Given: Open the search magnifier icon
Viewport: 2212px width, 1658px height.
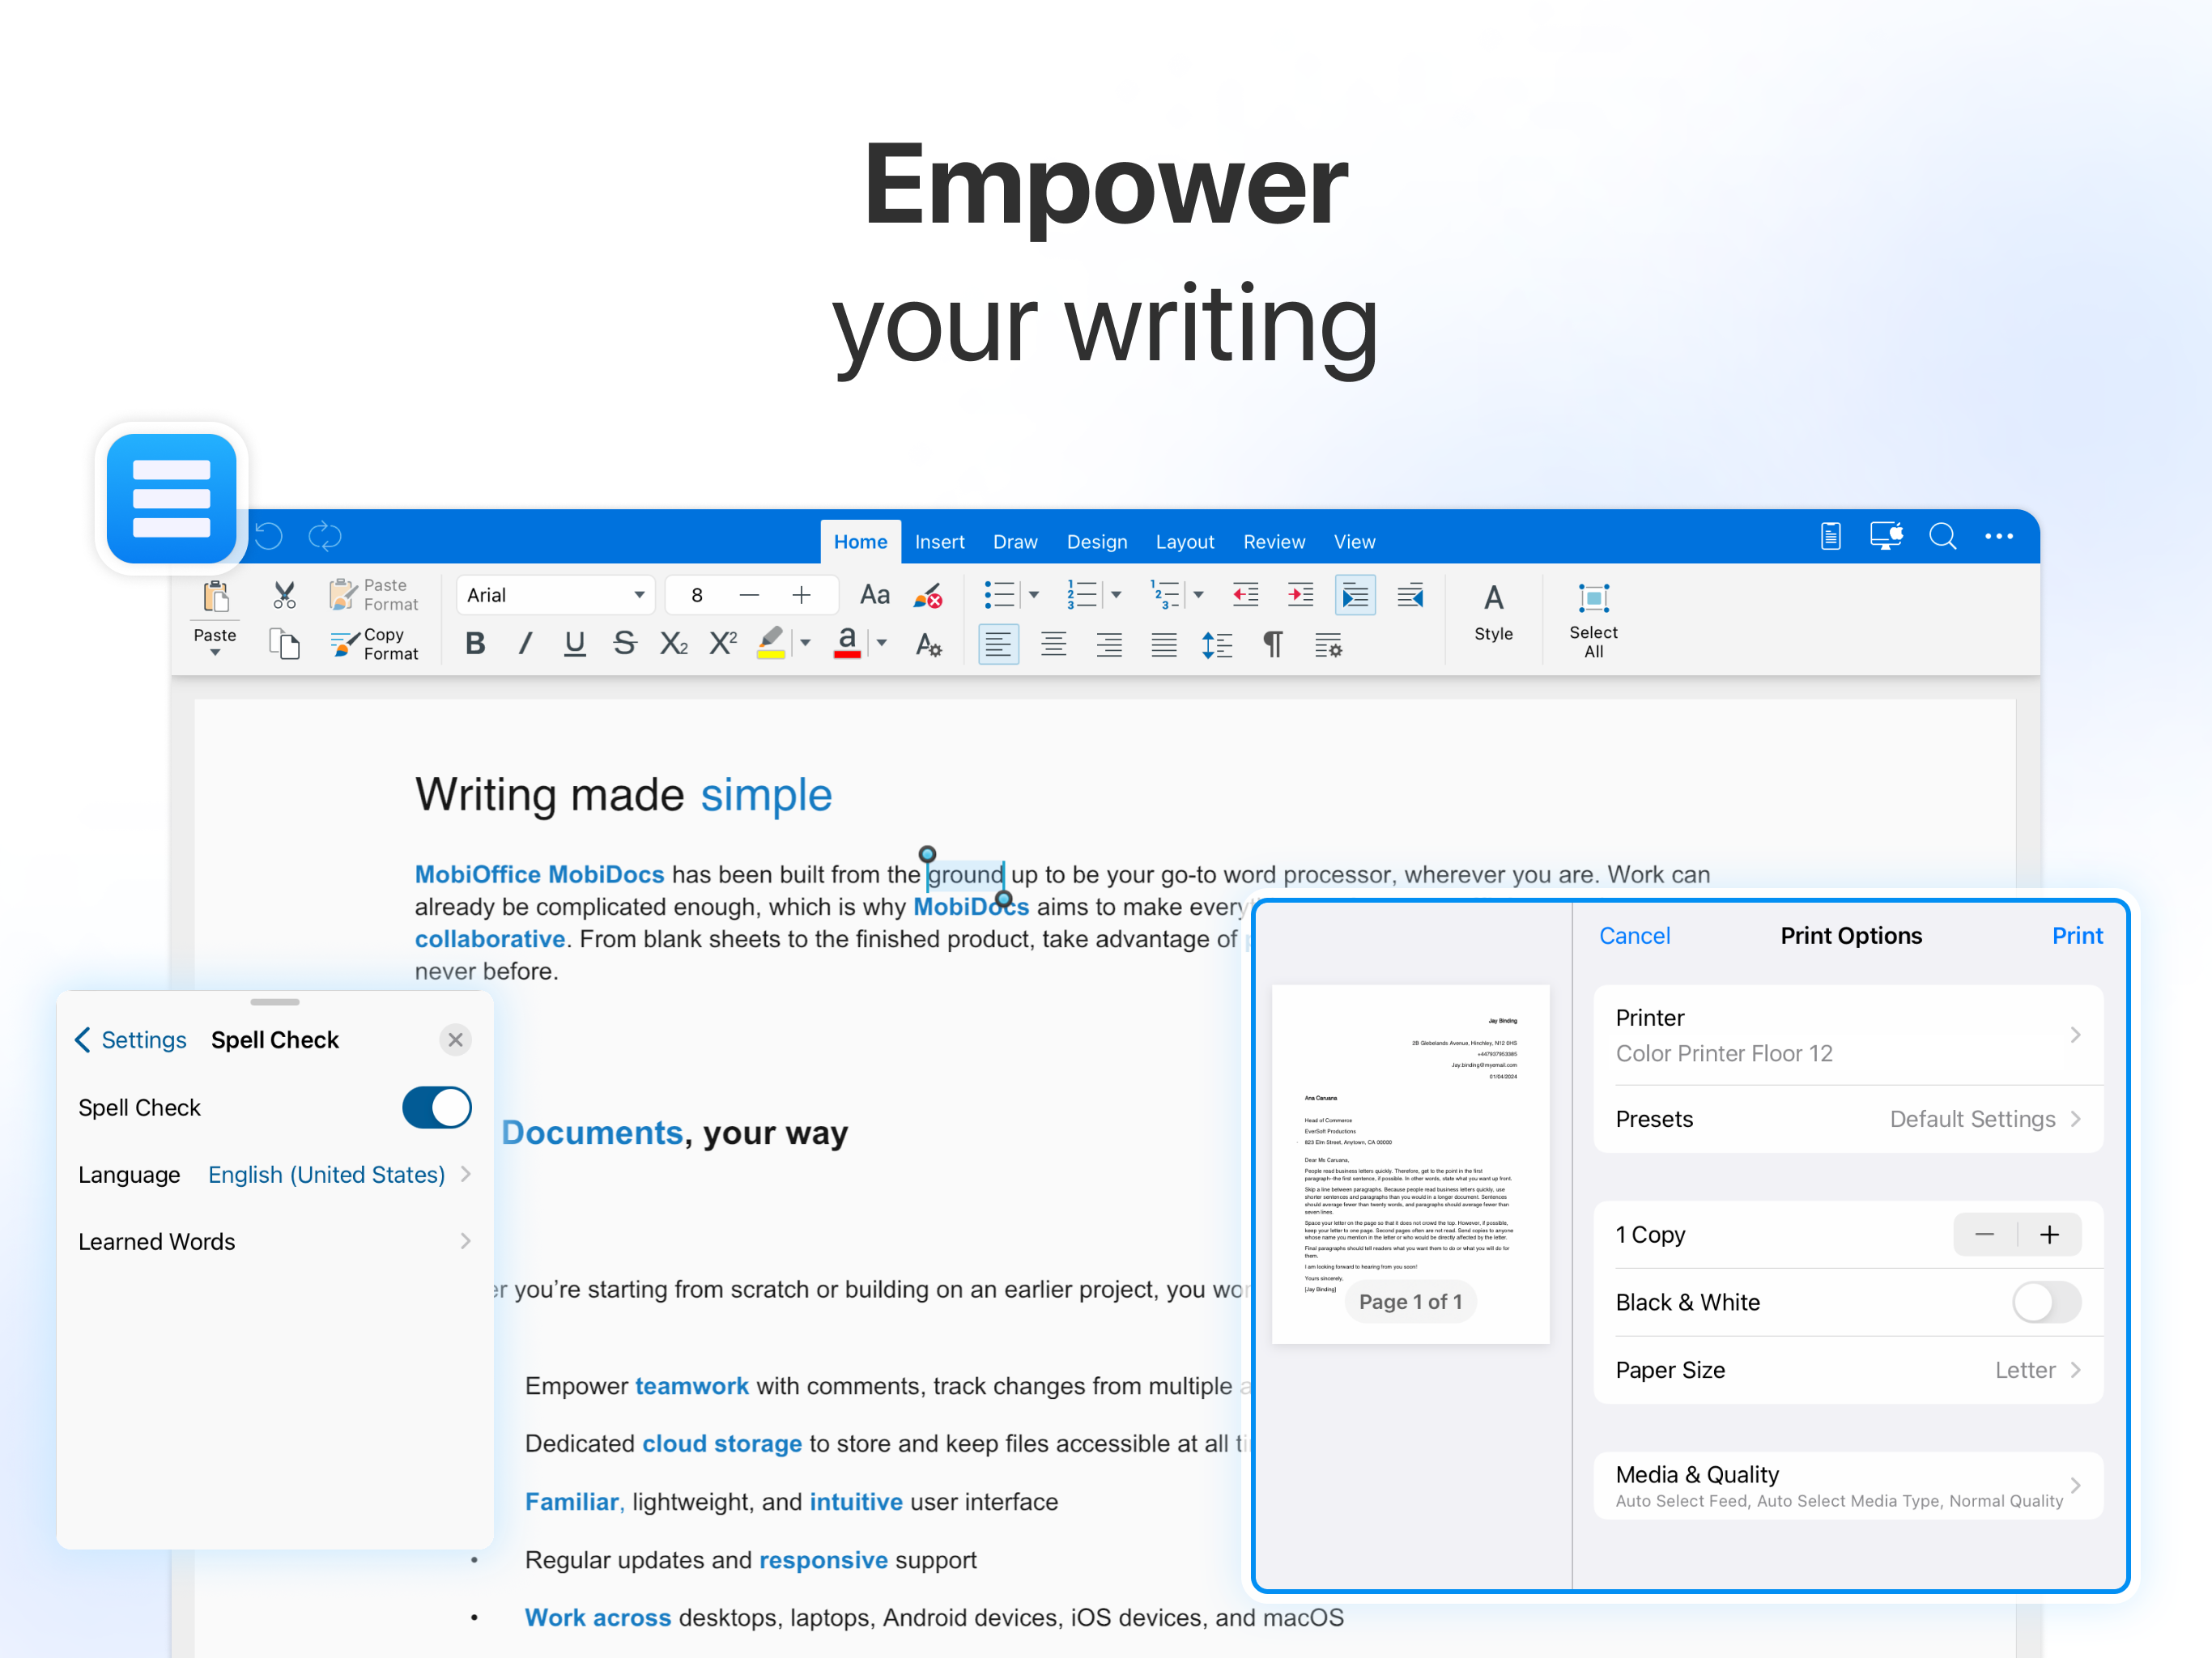Looking at the screenshot, I should pos(1942,537).
